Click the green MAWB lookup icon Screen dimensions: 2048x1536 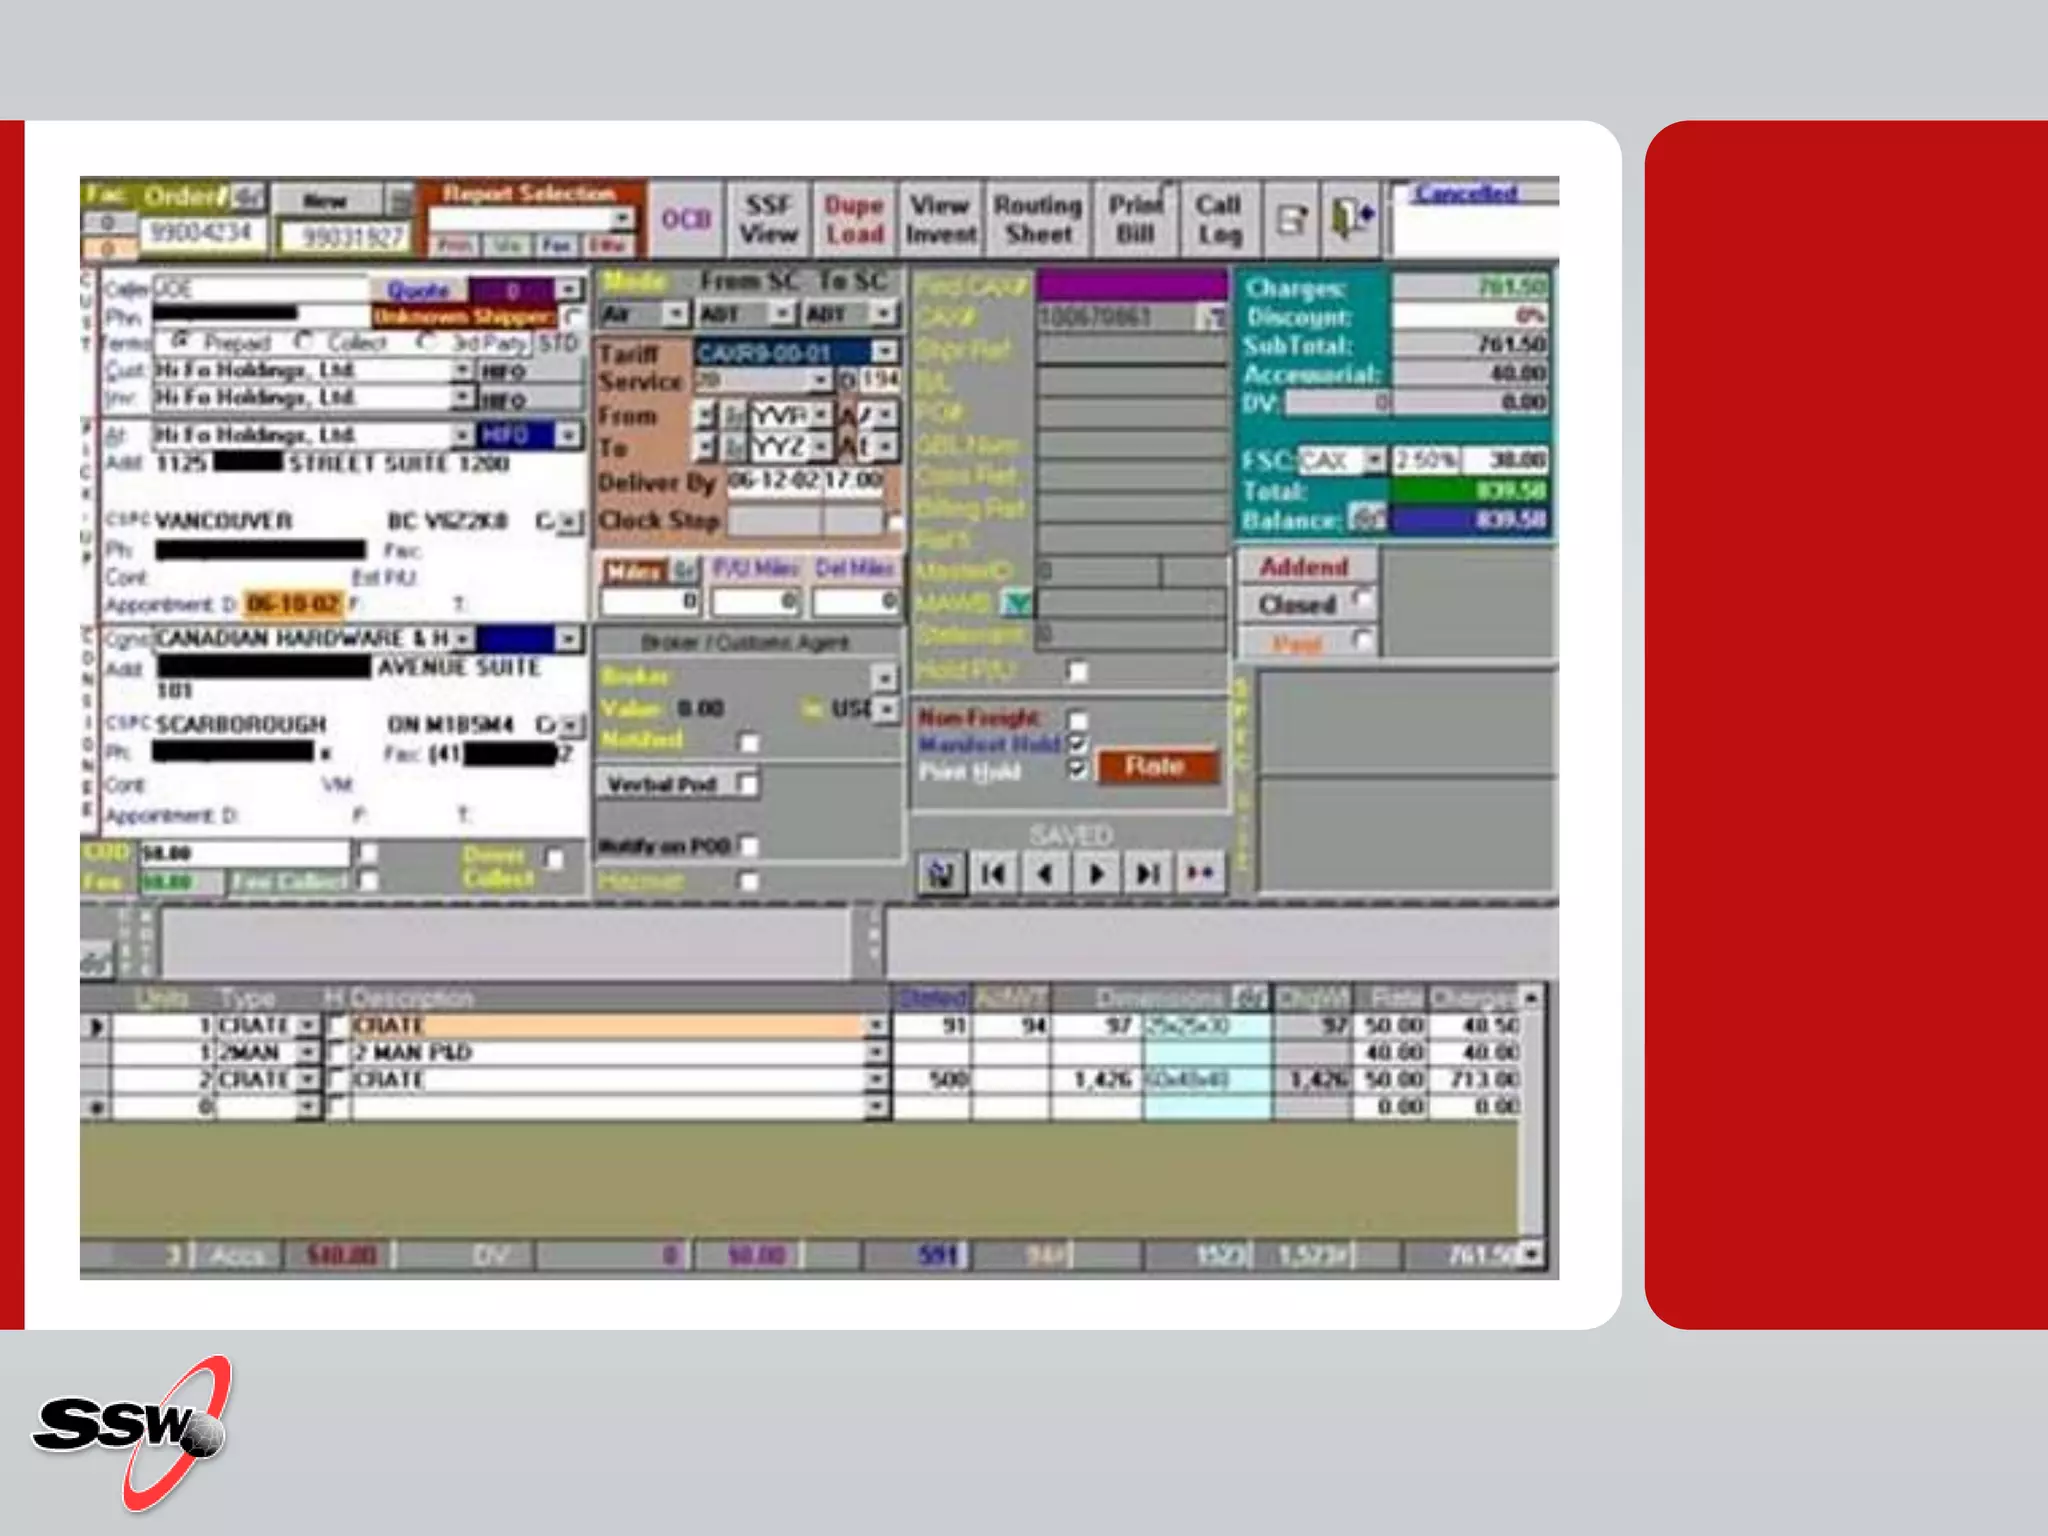pos(1018,603)
